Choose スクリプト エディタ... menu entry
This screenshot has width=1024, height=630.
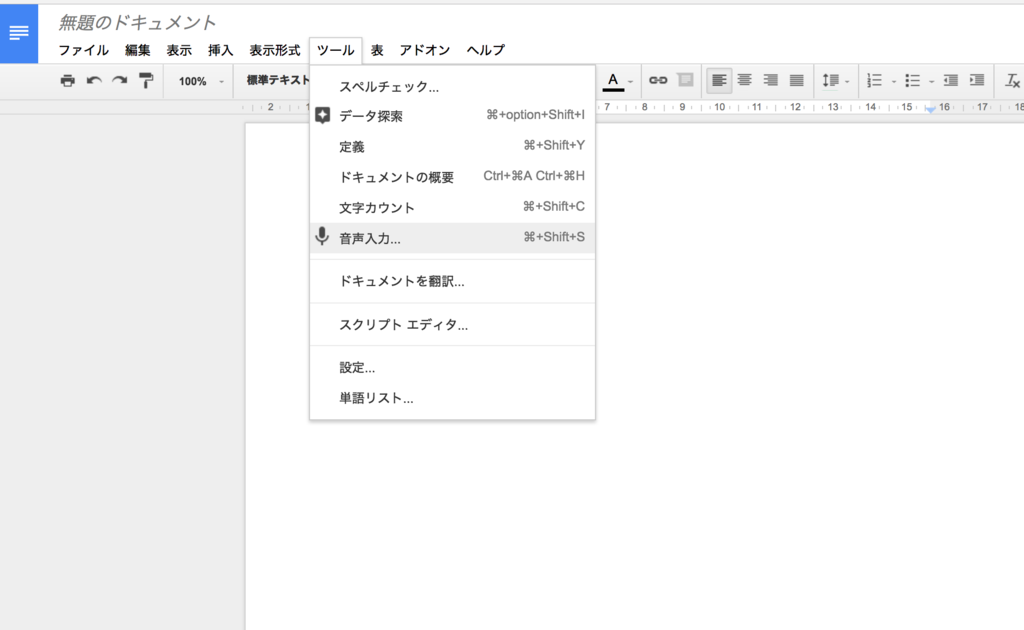coord(453,324)
